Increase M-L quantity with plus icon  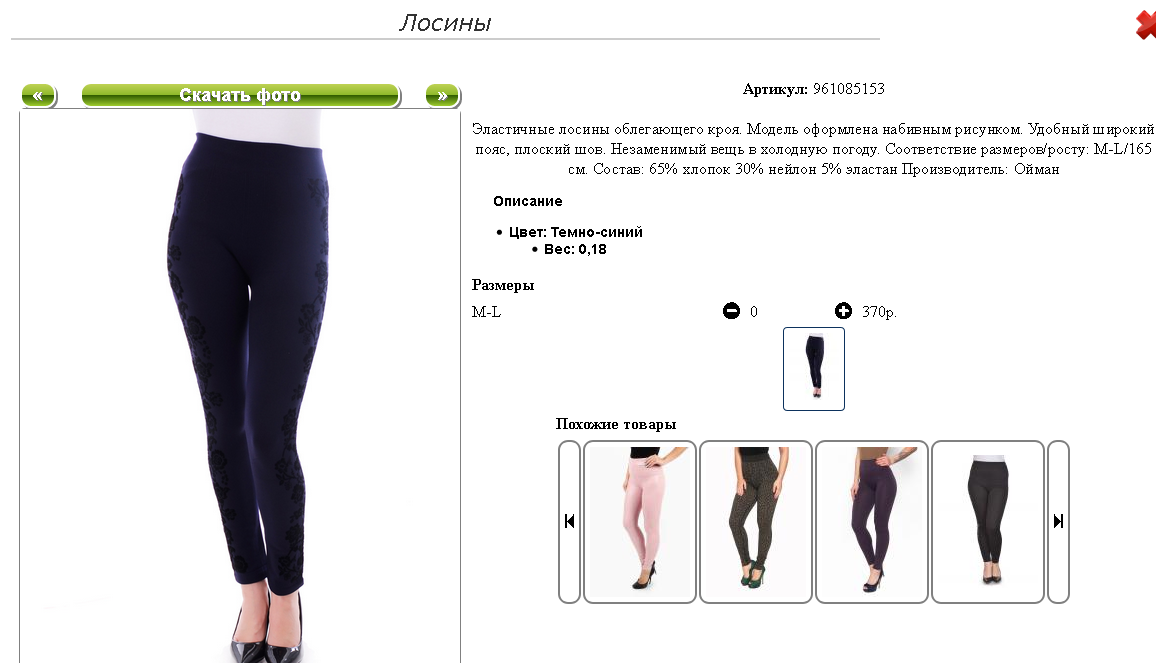[843, 311]
